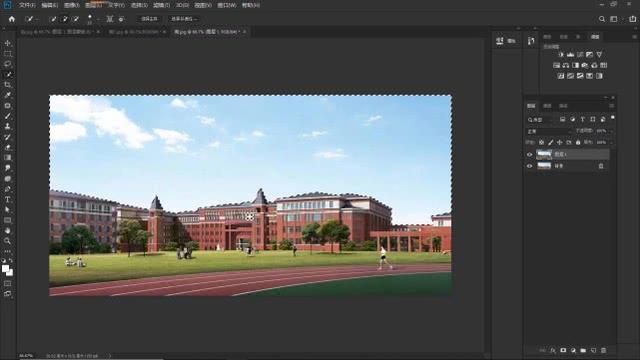Viewport: 640px width, 360px height.
Task: Open the layer filter type dropdown
Action: pos(540,120)
